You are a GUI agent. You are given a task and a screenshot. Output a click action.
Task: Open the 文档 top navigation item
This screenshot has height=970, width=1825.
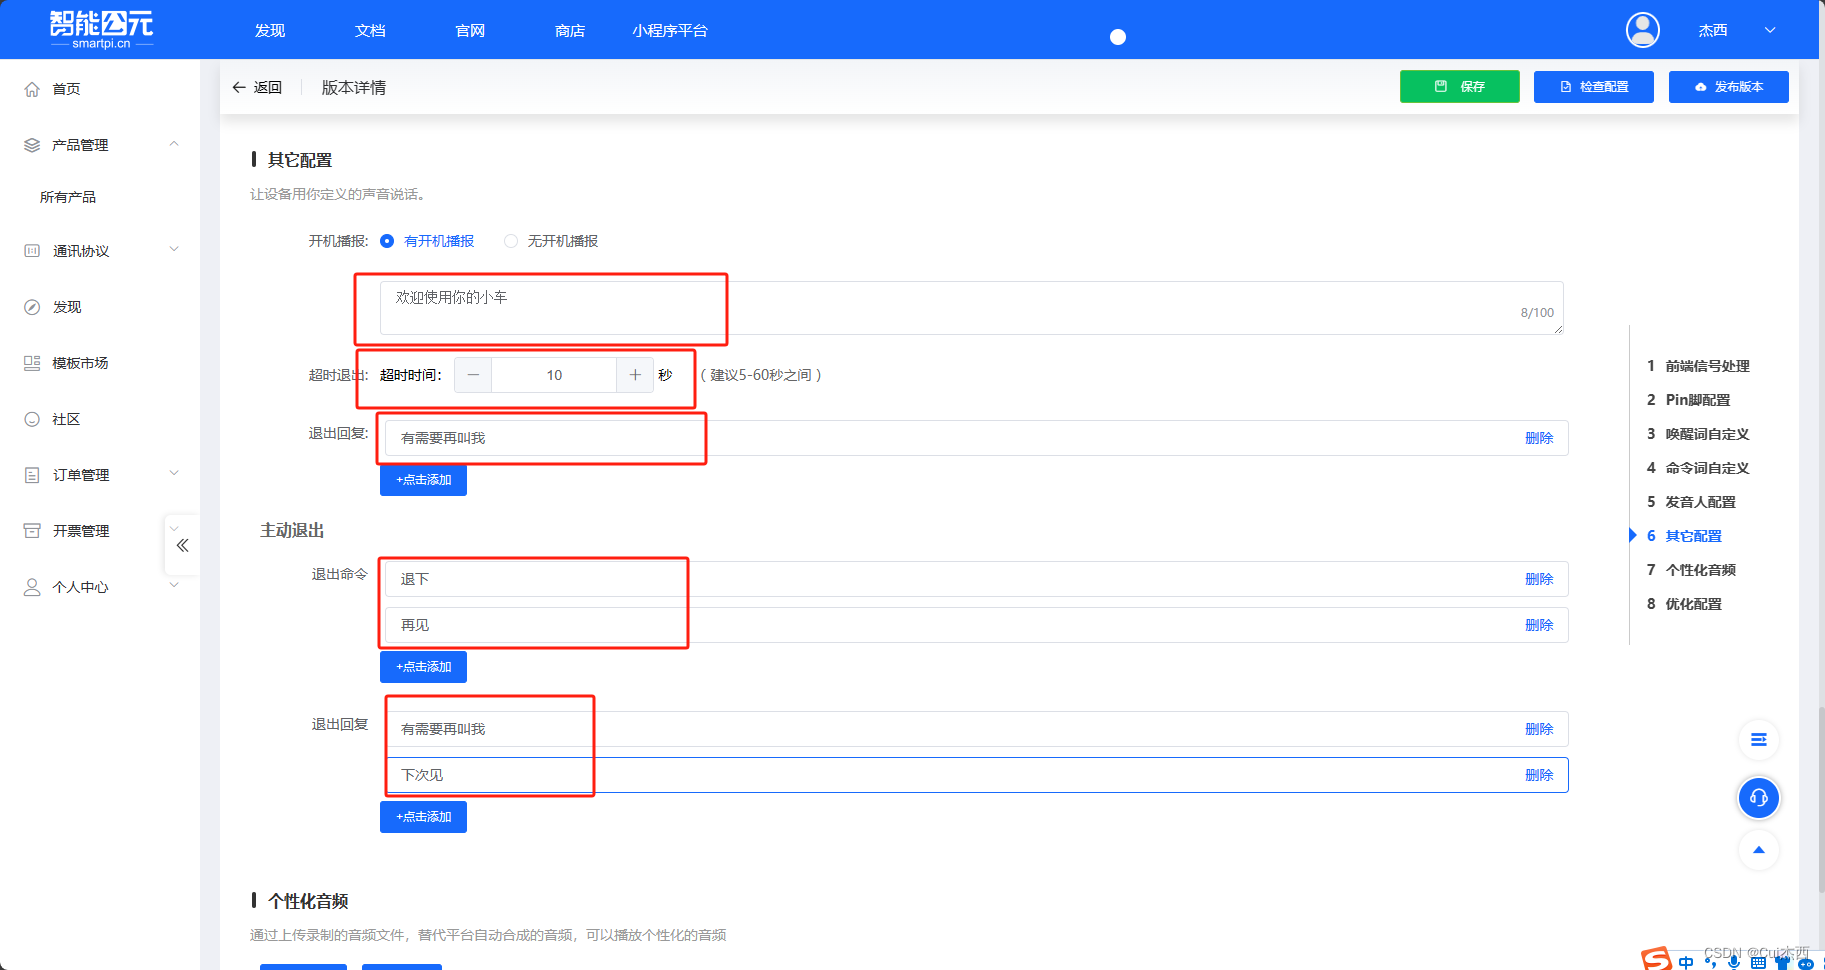pyautogui.click(x=370, y=31)
